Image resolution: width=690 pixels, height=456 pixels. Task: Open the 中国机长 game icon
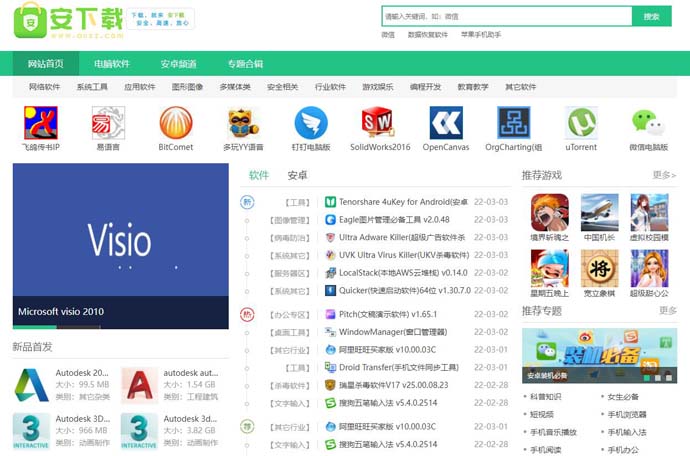(599, 213)
